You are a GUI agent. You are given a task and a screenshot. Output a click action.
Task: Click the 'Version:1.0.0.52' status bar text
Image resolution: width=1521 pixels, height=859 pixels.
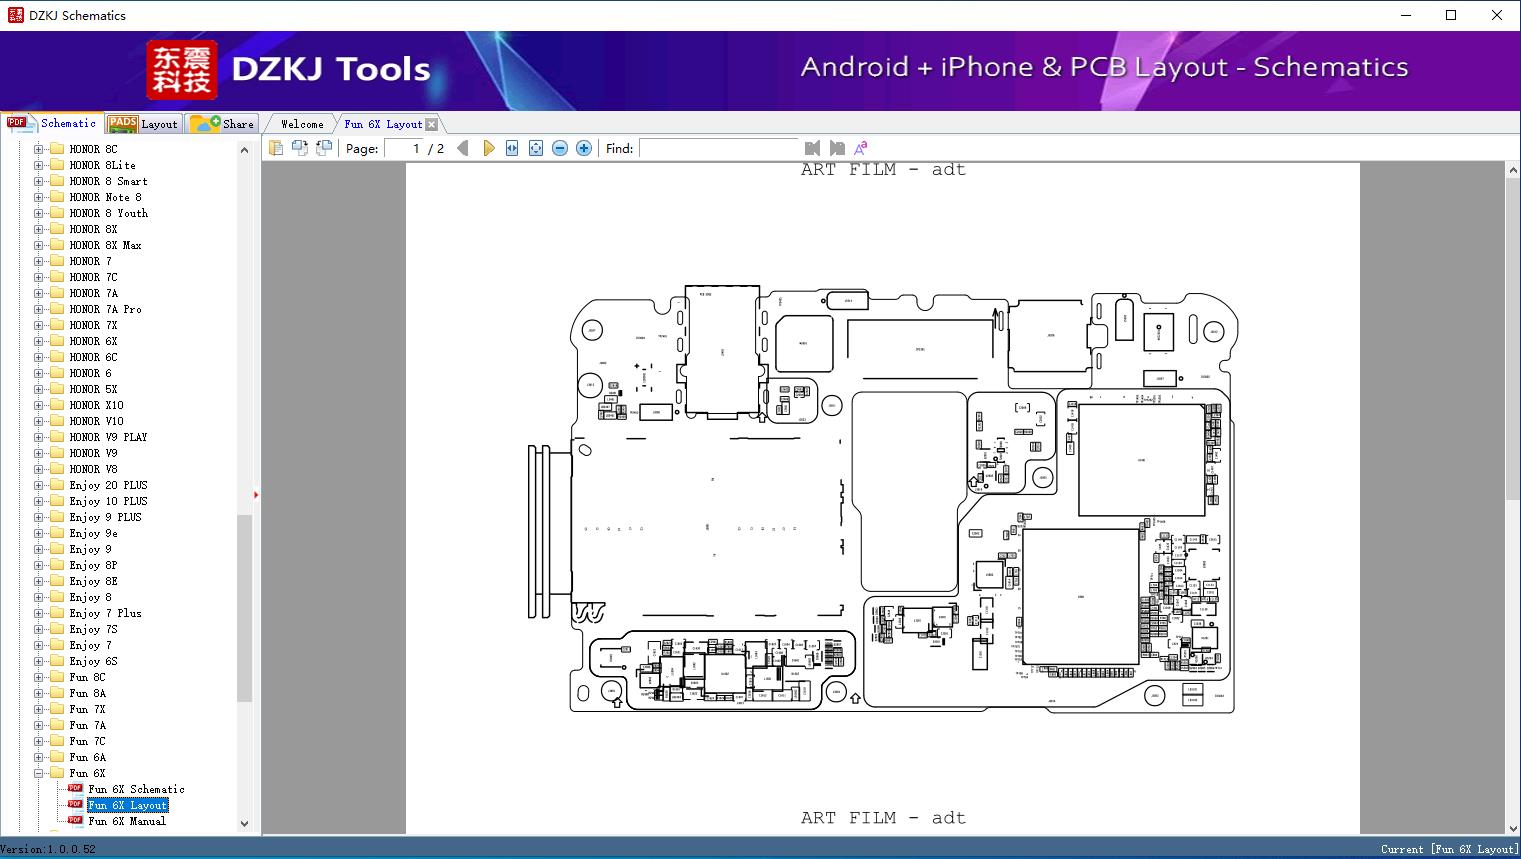[48, 849]
